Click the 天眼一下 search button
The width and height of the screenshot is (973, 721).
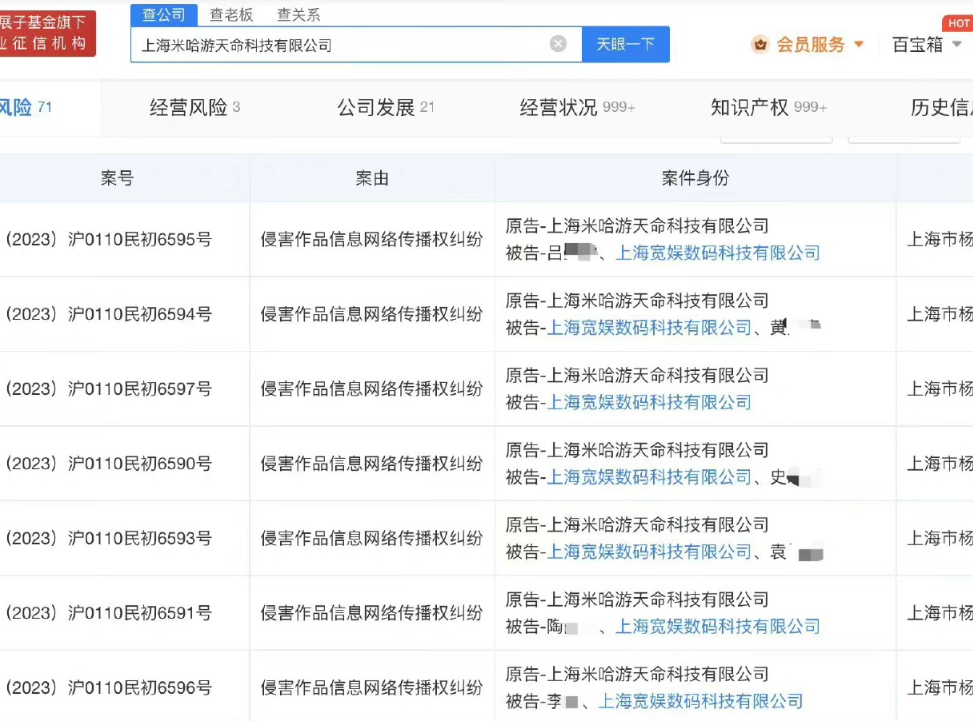pyautogui.click(x=625, y=44)
